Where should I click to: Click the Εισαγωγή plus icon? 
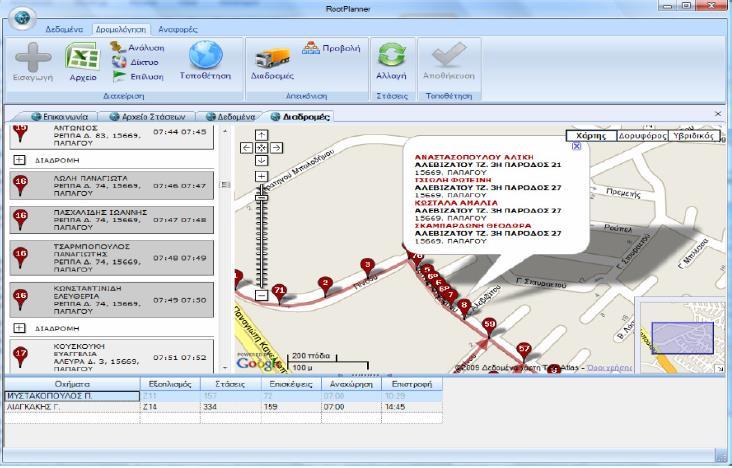pyautogui.click(x=33, y=57)
